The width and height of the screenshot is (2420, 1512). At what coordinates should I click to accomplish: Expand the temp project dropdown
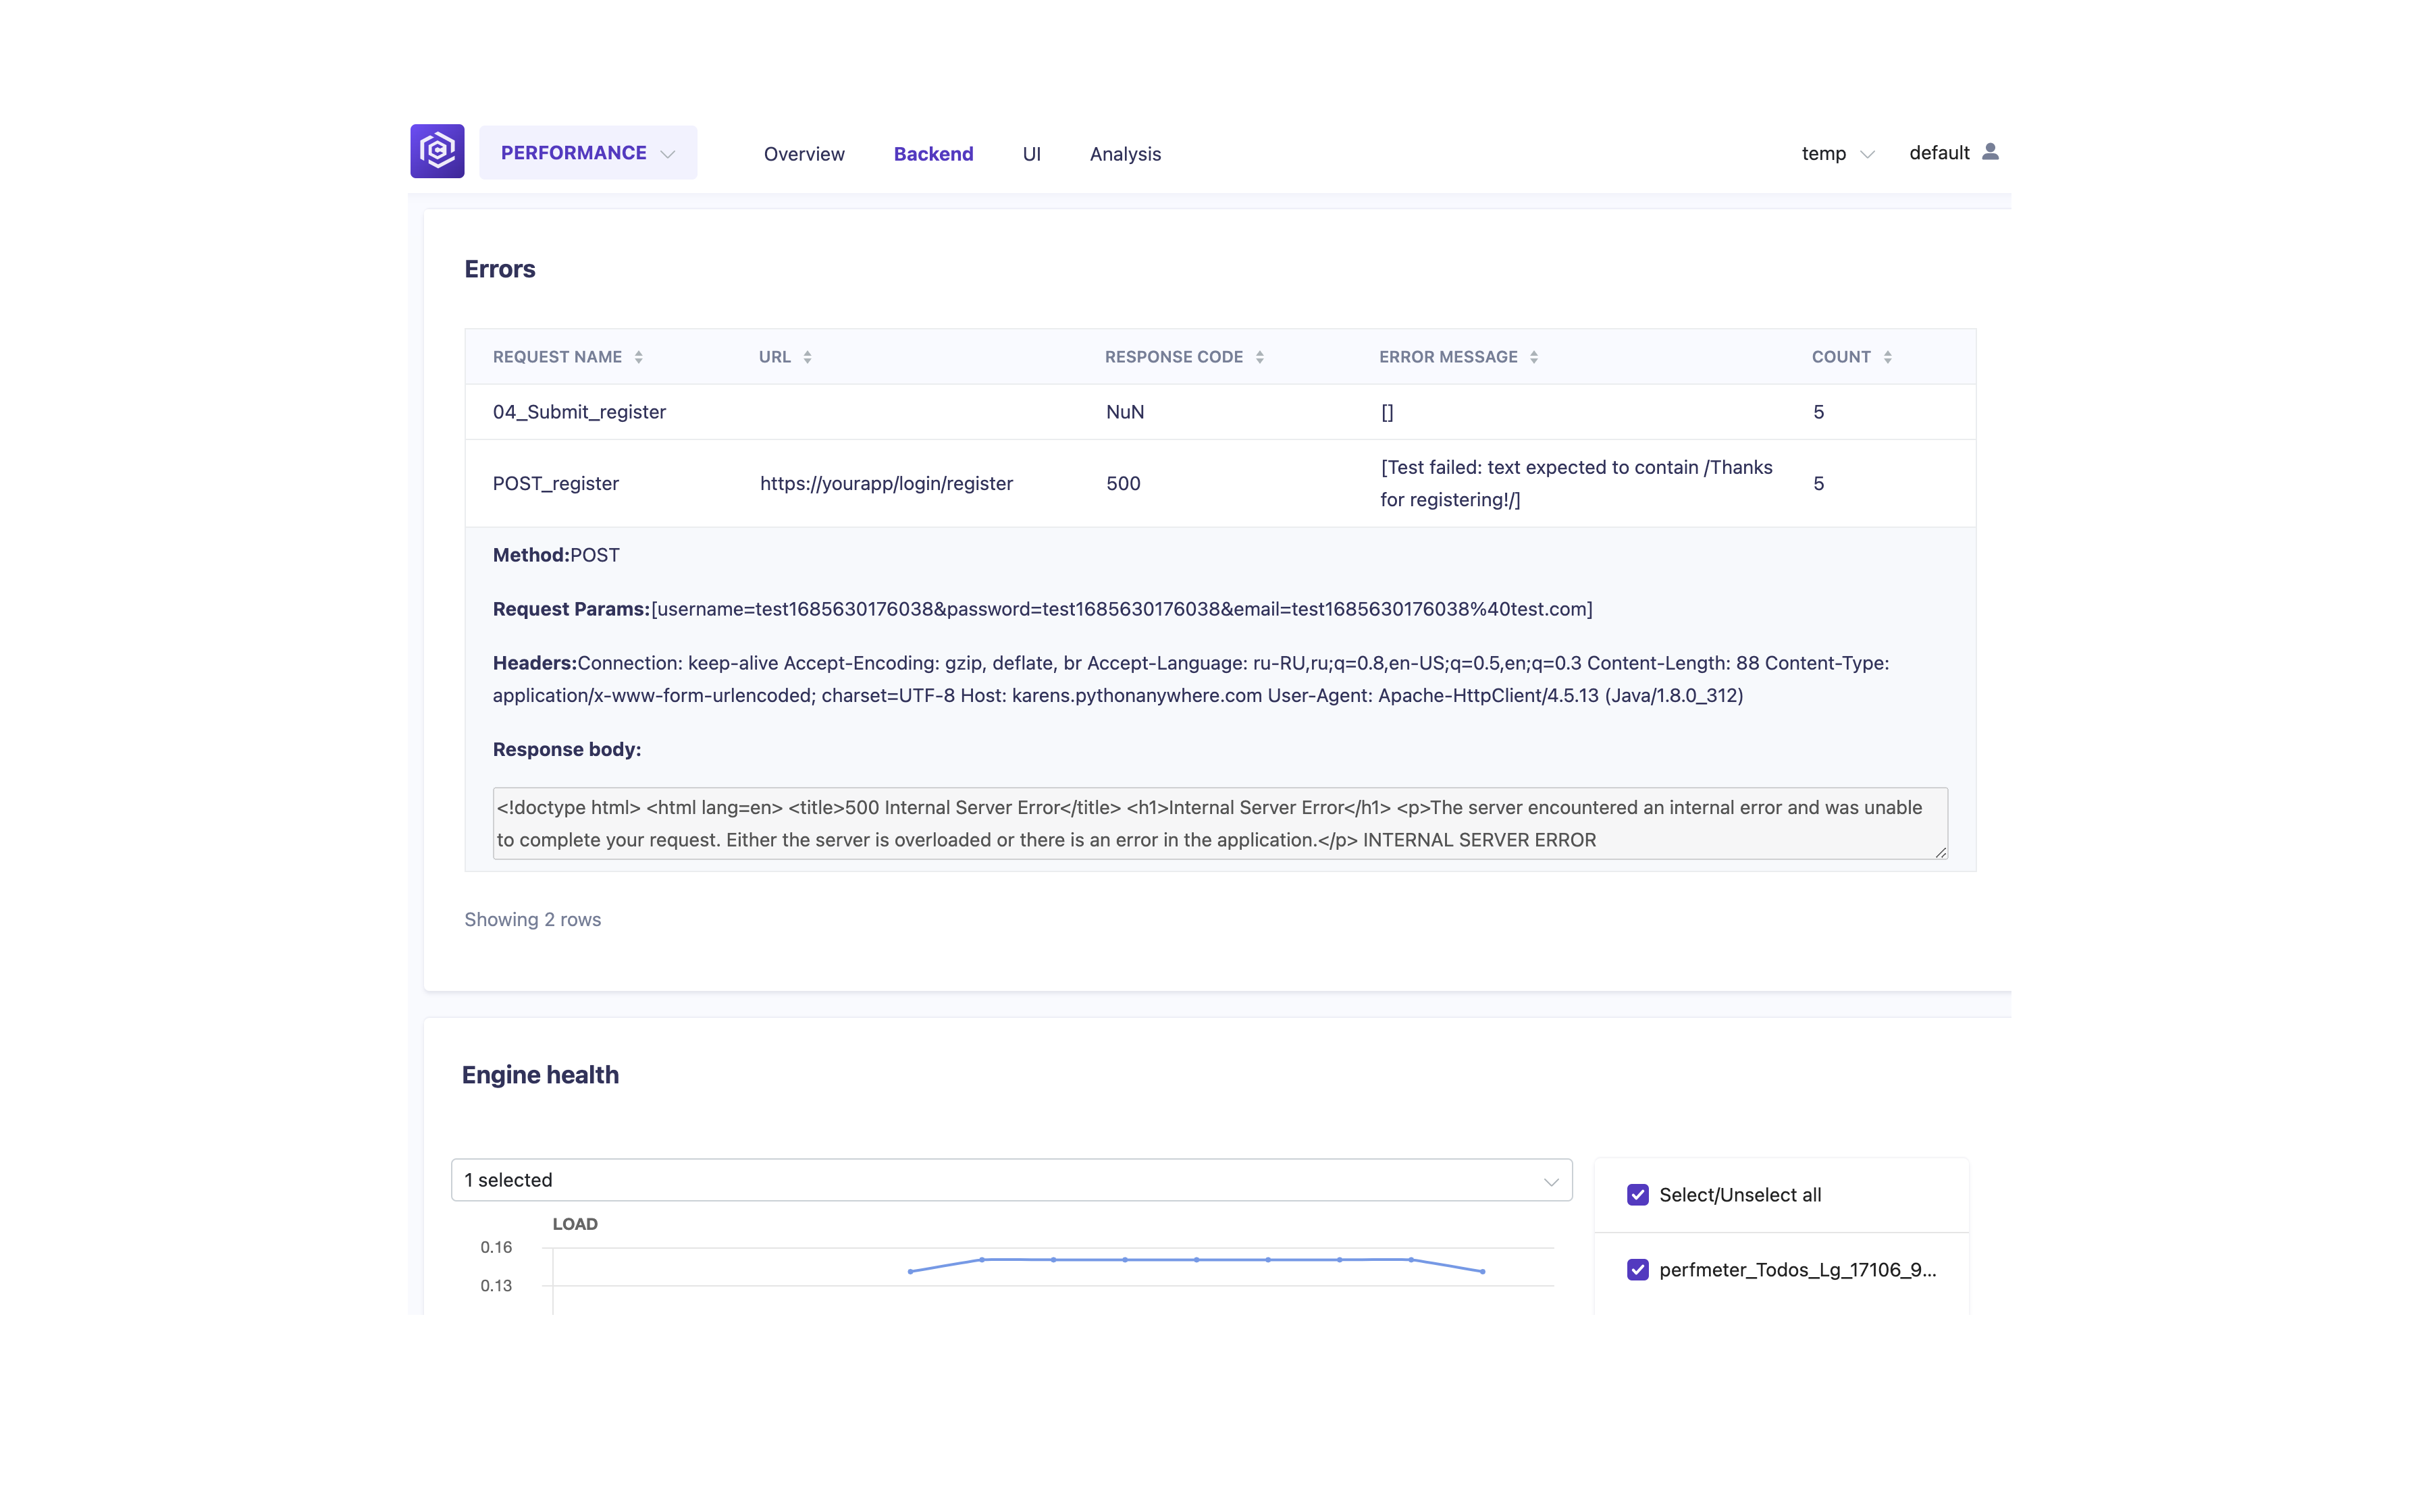pyautogui.click(x=1838, y=154)
